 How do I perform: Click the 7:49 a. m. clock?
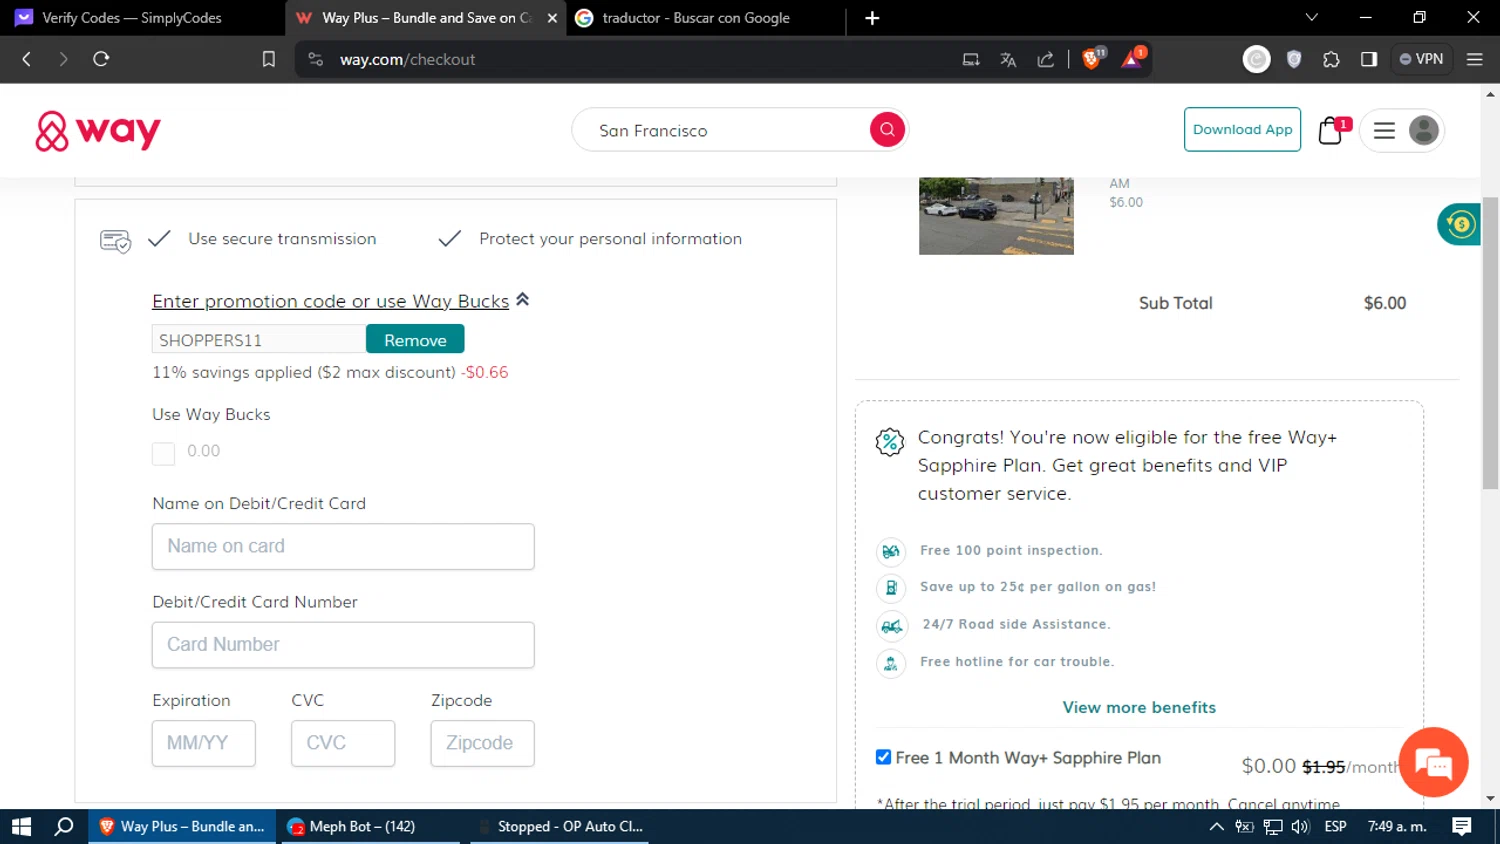1397,827
